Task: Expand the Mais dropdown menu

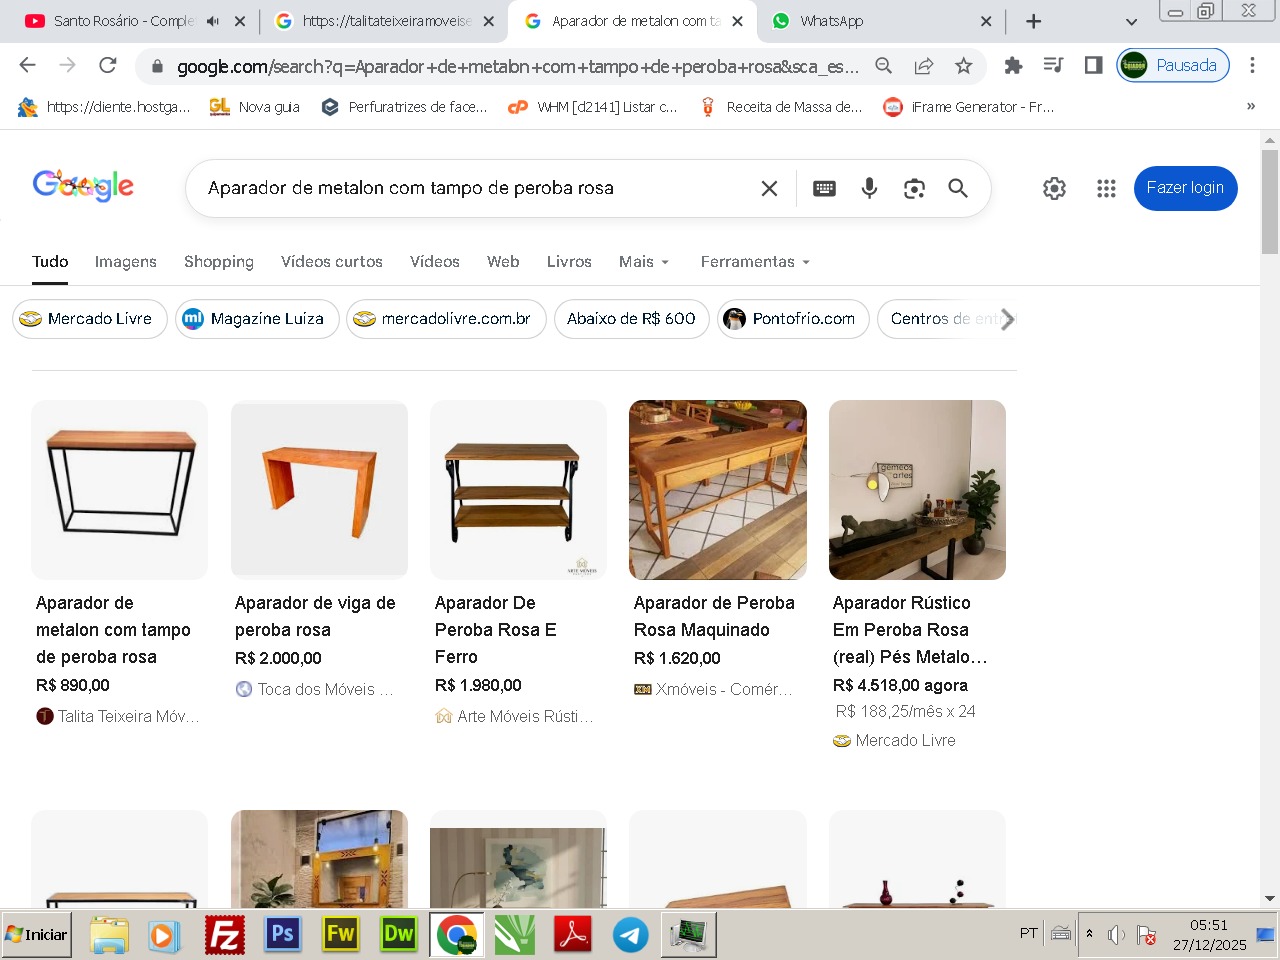Action: click(x=643, y=262)
